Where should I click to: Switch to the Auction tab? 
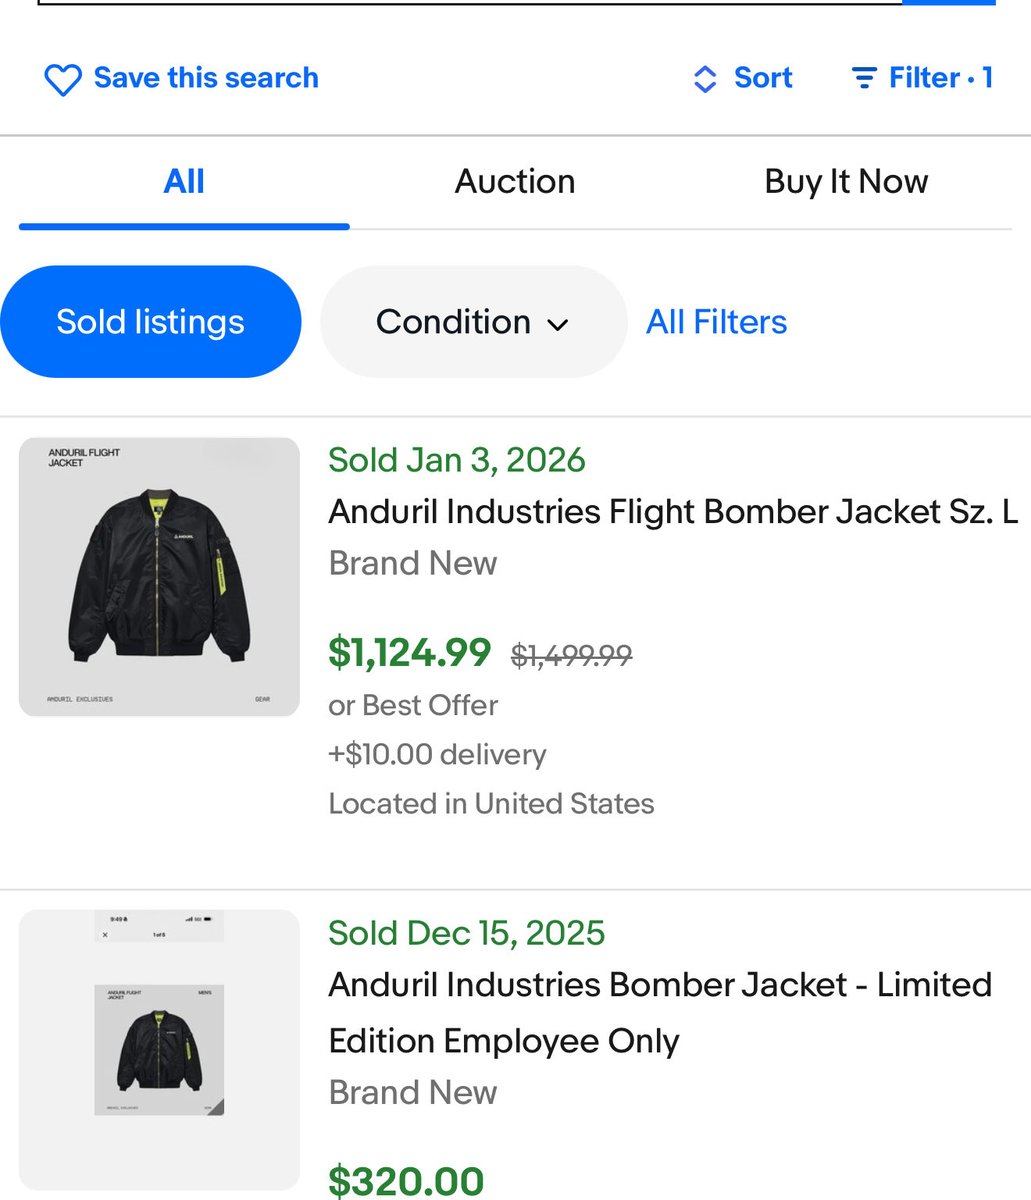pyautogui.click(x=515, y=182)
